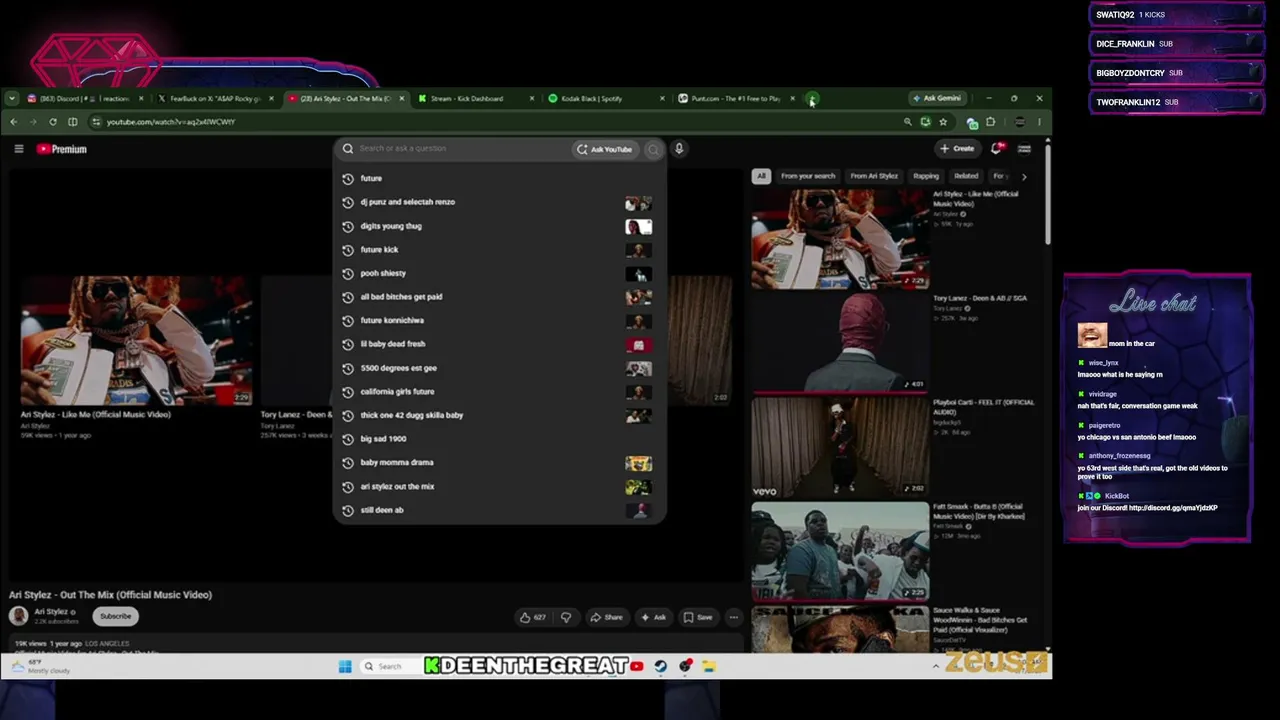
Task: Switch to the Discord browser tab
Action: pos(85,99)
